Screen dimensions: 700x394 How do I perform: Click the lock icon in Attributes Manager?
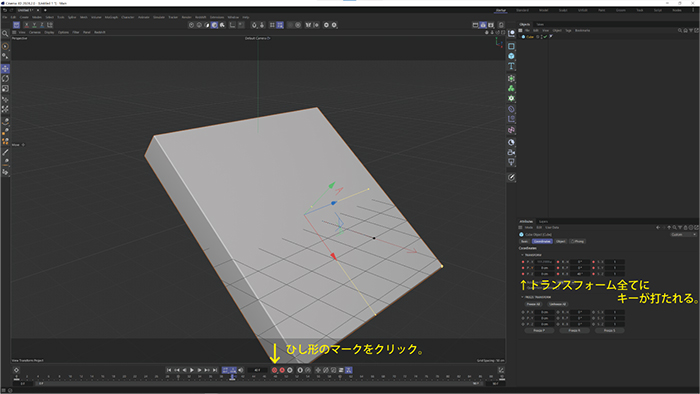(686, 228)
